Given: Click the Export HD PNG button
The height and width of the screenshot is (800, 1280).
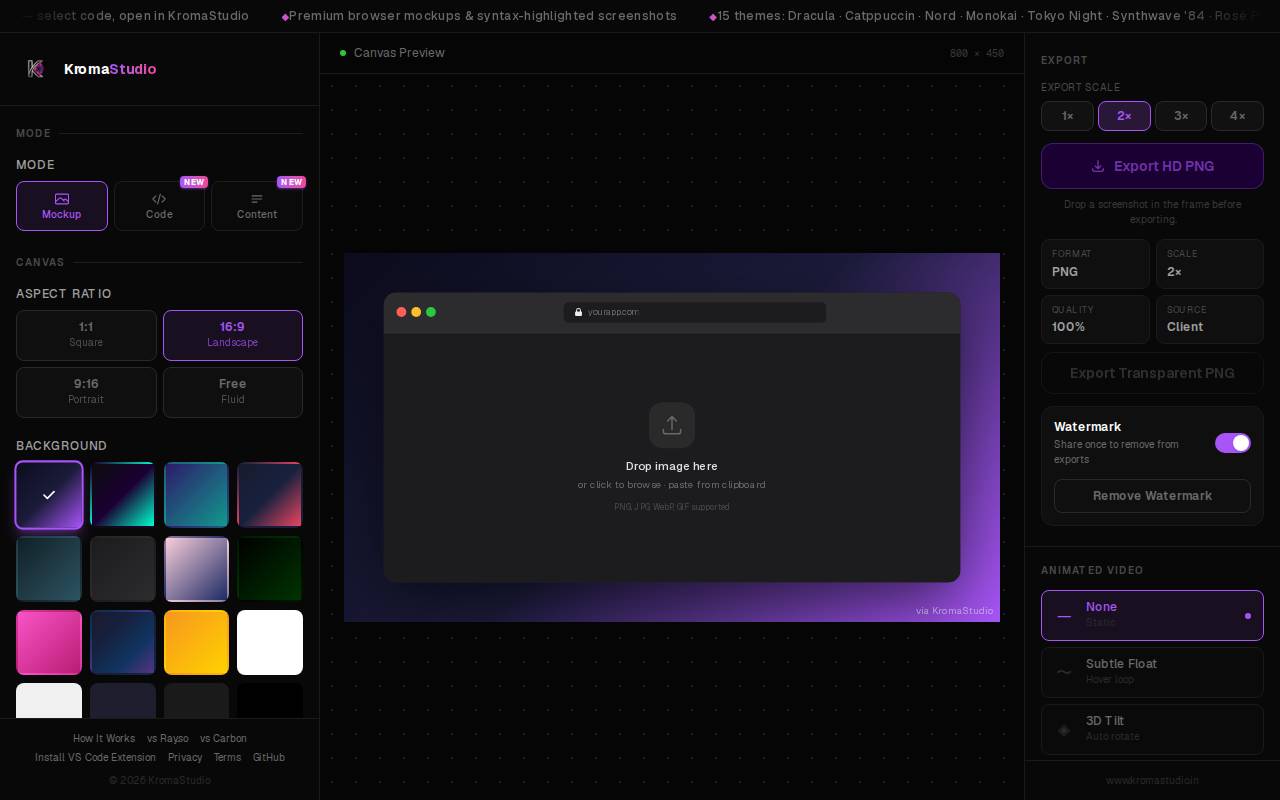Looking at the screenshot, I should pyautogui.click(x=1152, y=166).
